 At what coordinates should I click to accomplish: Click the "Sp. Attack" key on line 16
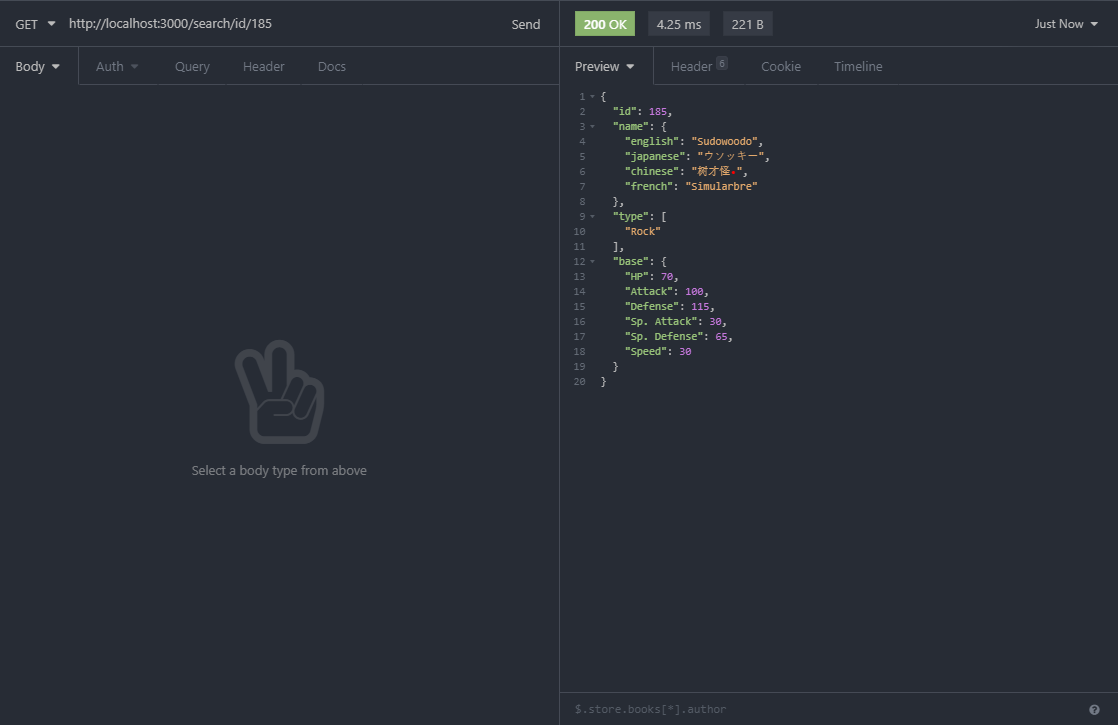tap(660, 322)
